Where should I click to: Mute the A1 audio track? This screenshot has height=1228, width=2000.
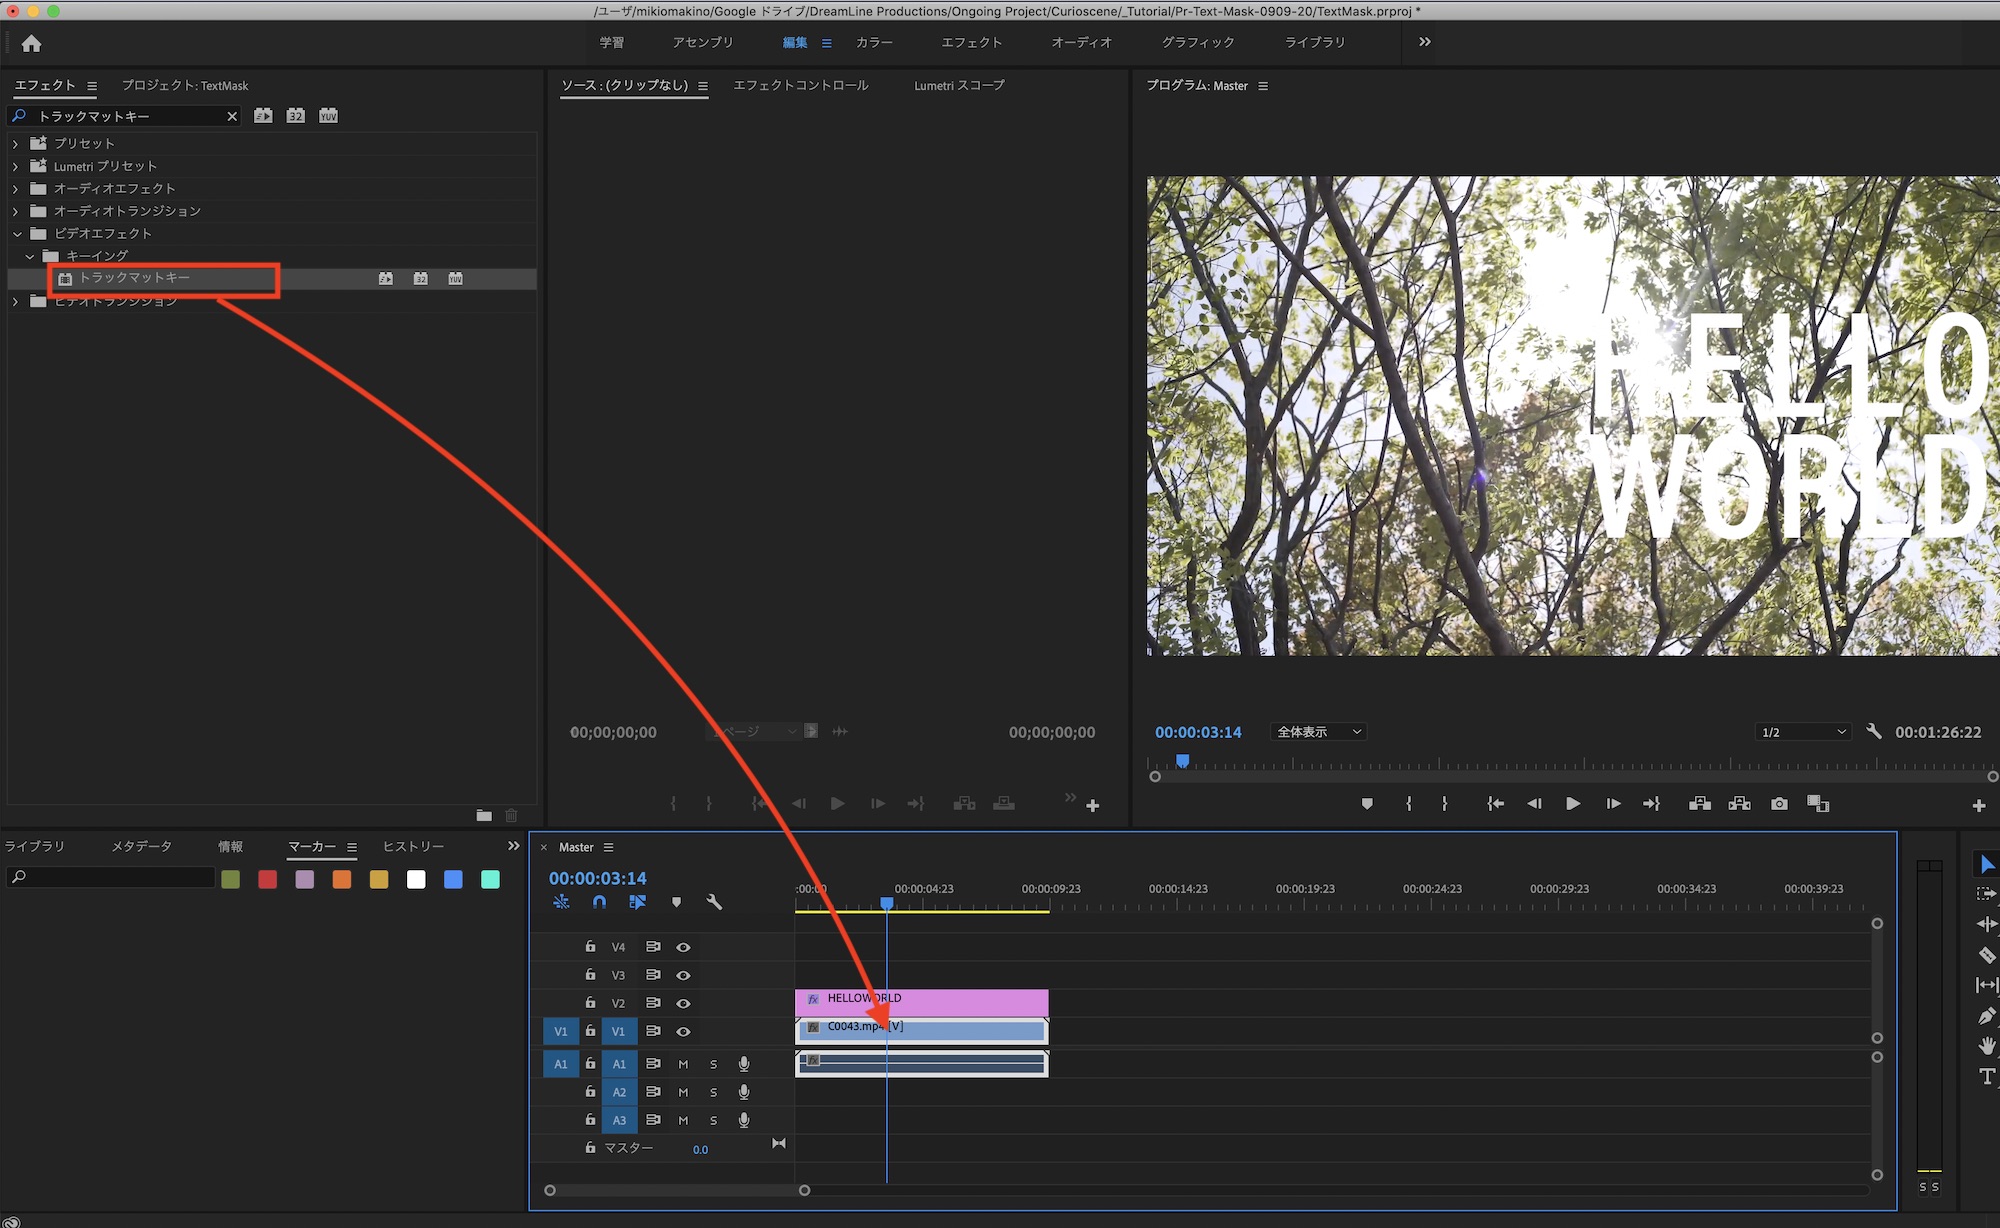click(x=683, y=1064)
